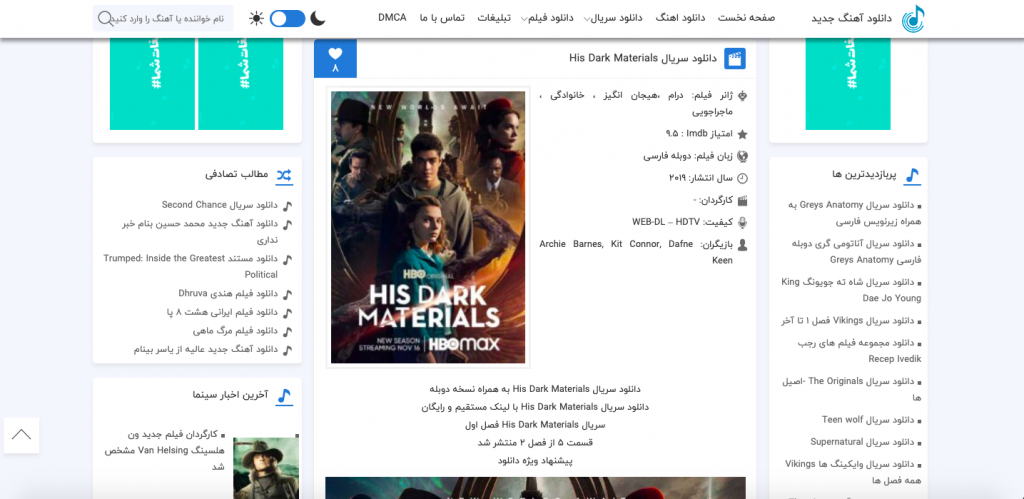Click note icon beside مرگ ماهی link
This screenshot has width=1024, height=499.
288,331
